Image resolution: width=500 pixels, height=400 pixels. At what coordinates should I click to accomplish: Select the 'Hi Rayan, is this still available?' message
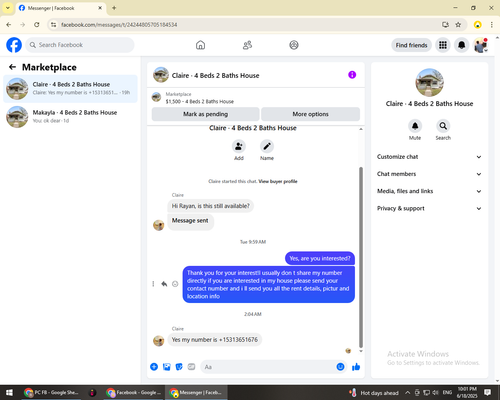(x=210, y=206)
